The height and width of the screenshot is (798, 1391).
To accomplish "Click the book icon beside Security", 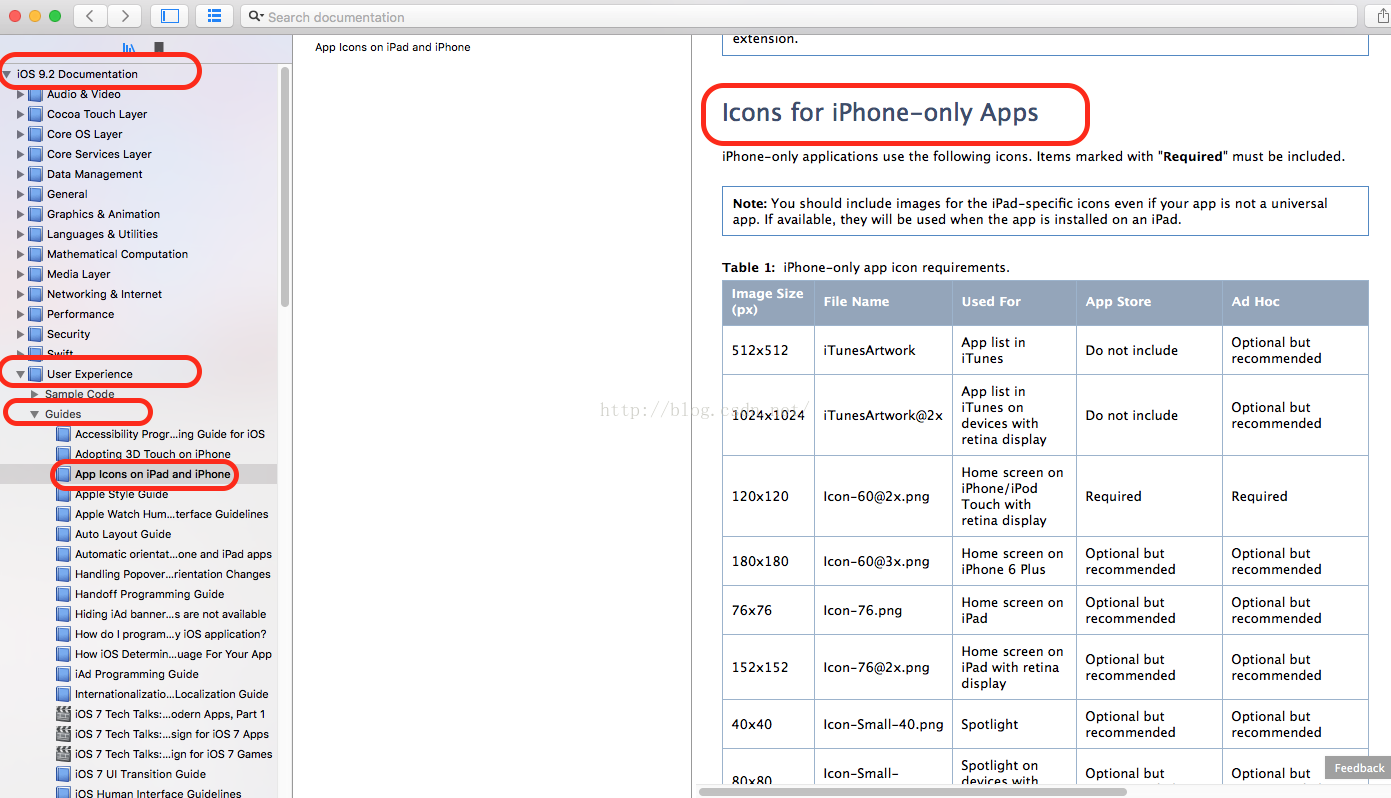I will [36, 334].
